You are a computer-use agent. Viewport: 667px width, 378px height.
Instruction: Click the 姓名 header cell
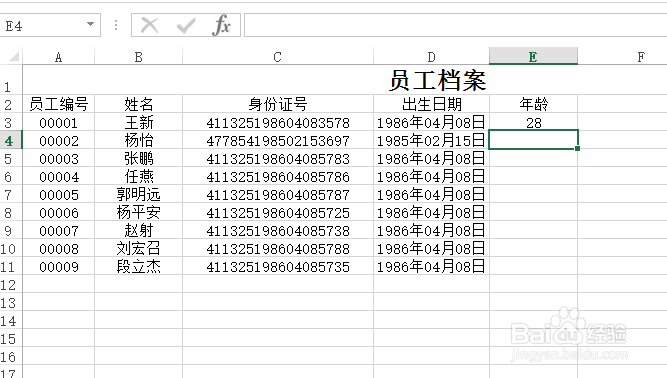click(139, 104)
